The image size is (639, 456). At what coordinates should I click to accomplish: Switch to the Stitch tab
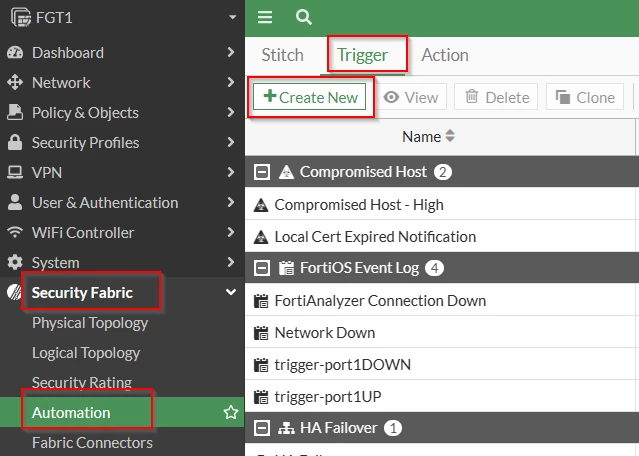[282, 55]
